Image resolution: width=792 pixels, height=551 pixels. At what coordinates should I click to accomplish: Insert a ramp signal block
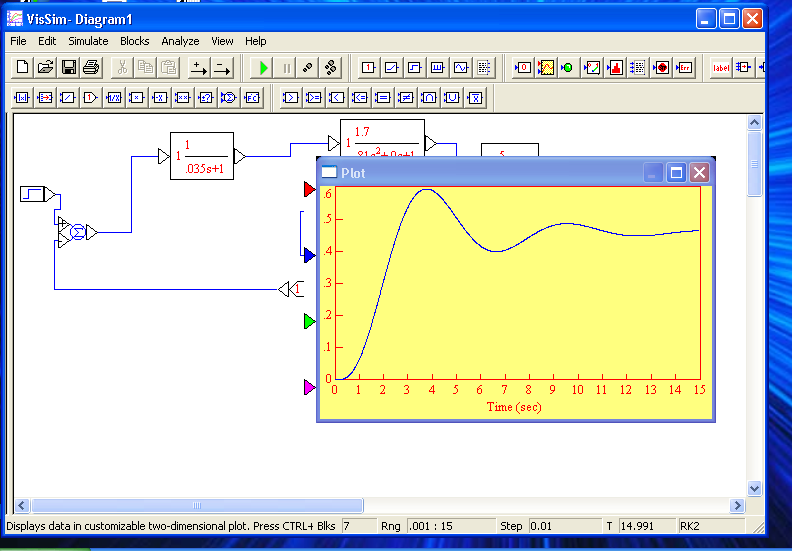tap(391, 68)
